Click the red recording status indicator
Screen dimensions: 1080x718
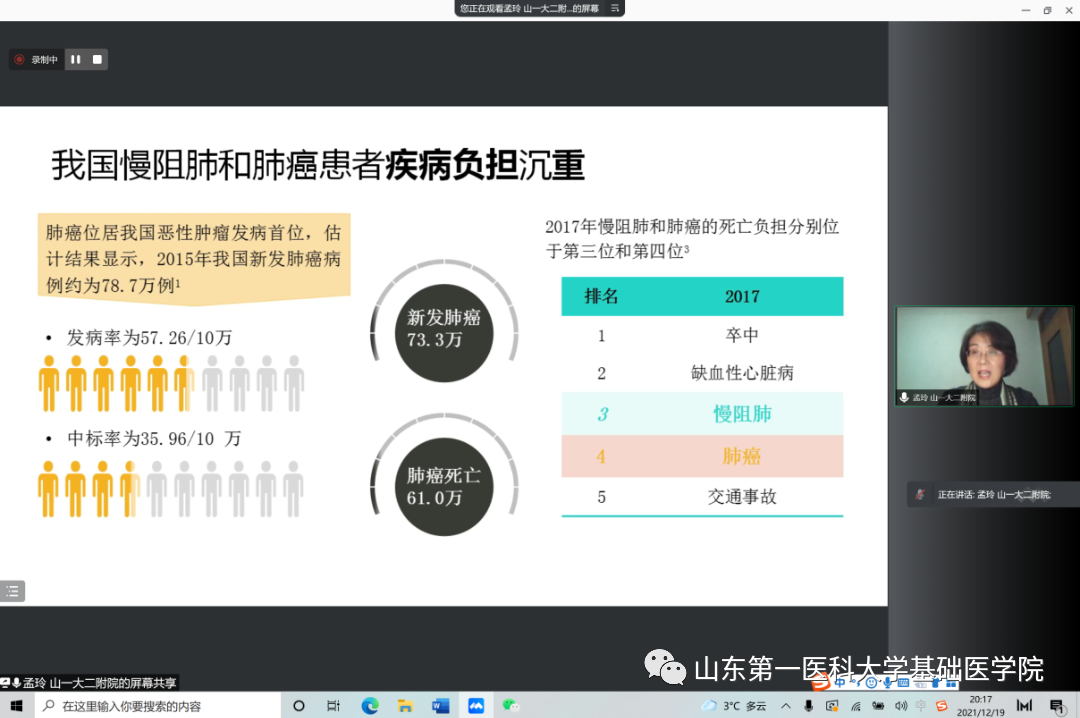19,60
